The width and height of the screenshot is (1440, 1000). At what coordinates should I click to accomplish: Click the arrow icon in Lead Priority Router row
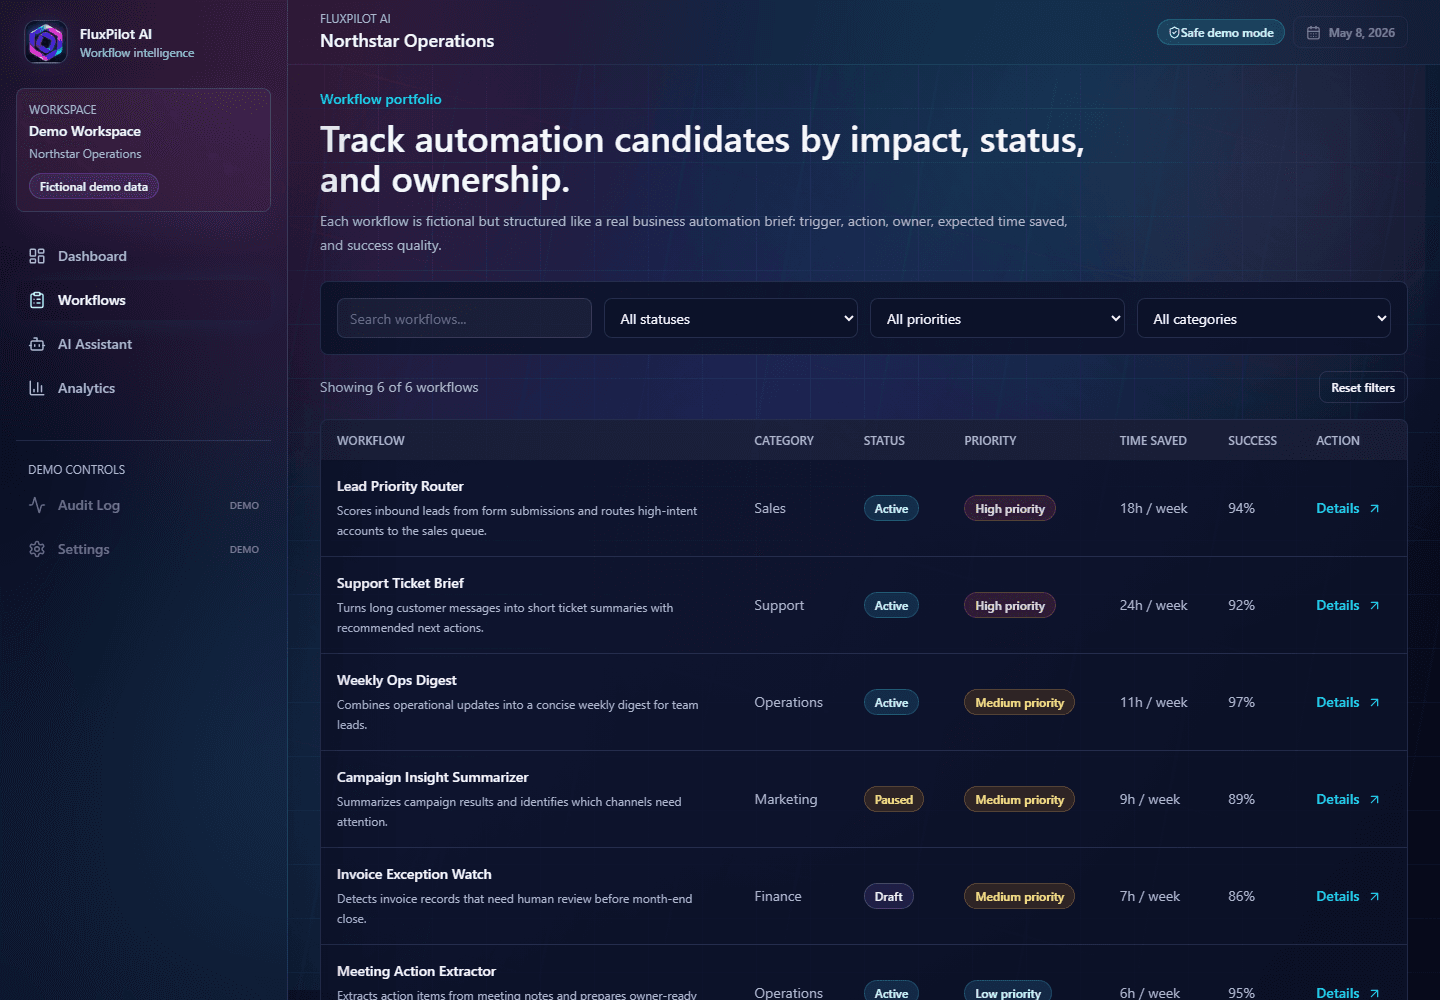[1374, 509]
